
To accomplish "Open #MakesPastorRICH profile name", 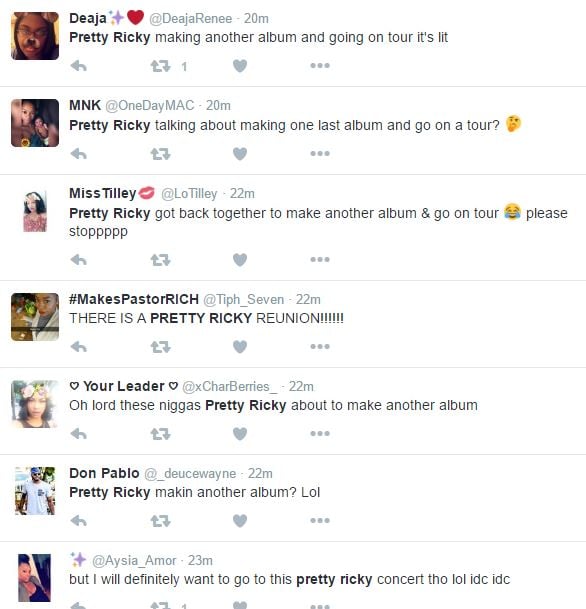I will pos(134,299).
